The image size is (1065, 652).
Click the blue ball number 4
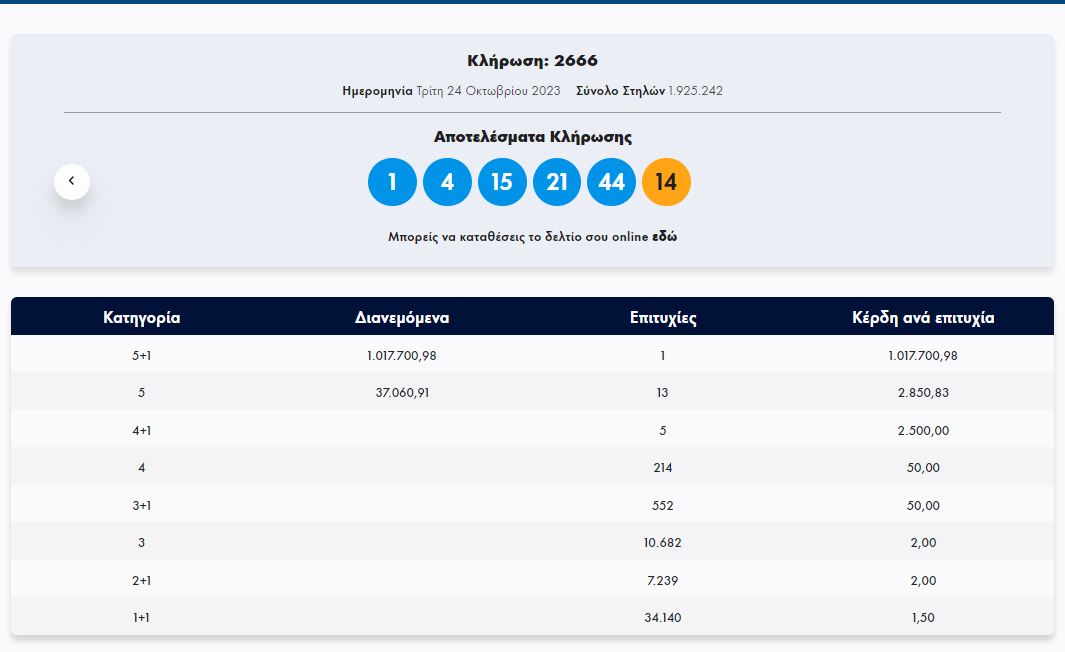(x=447, y=182)
